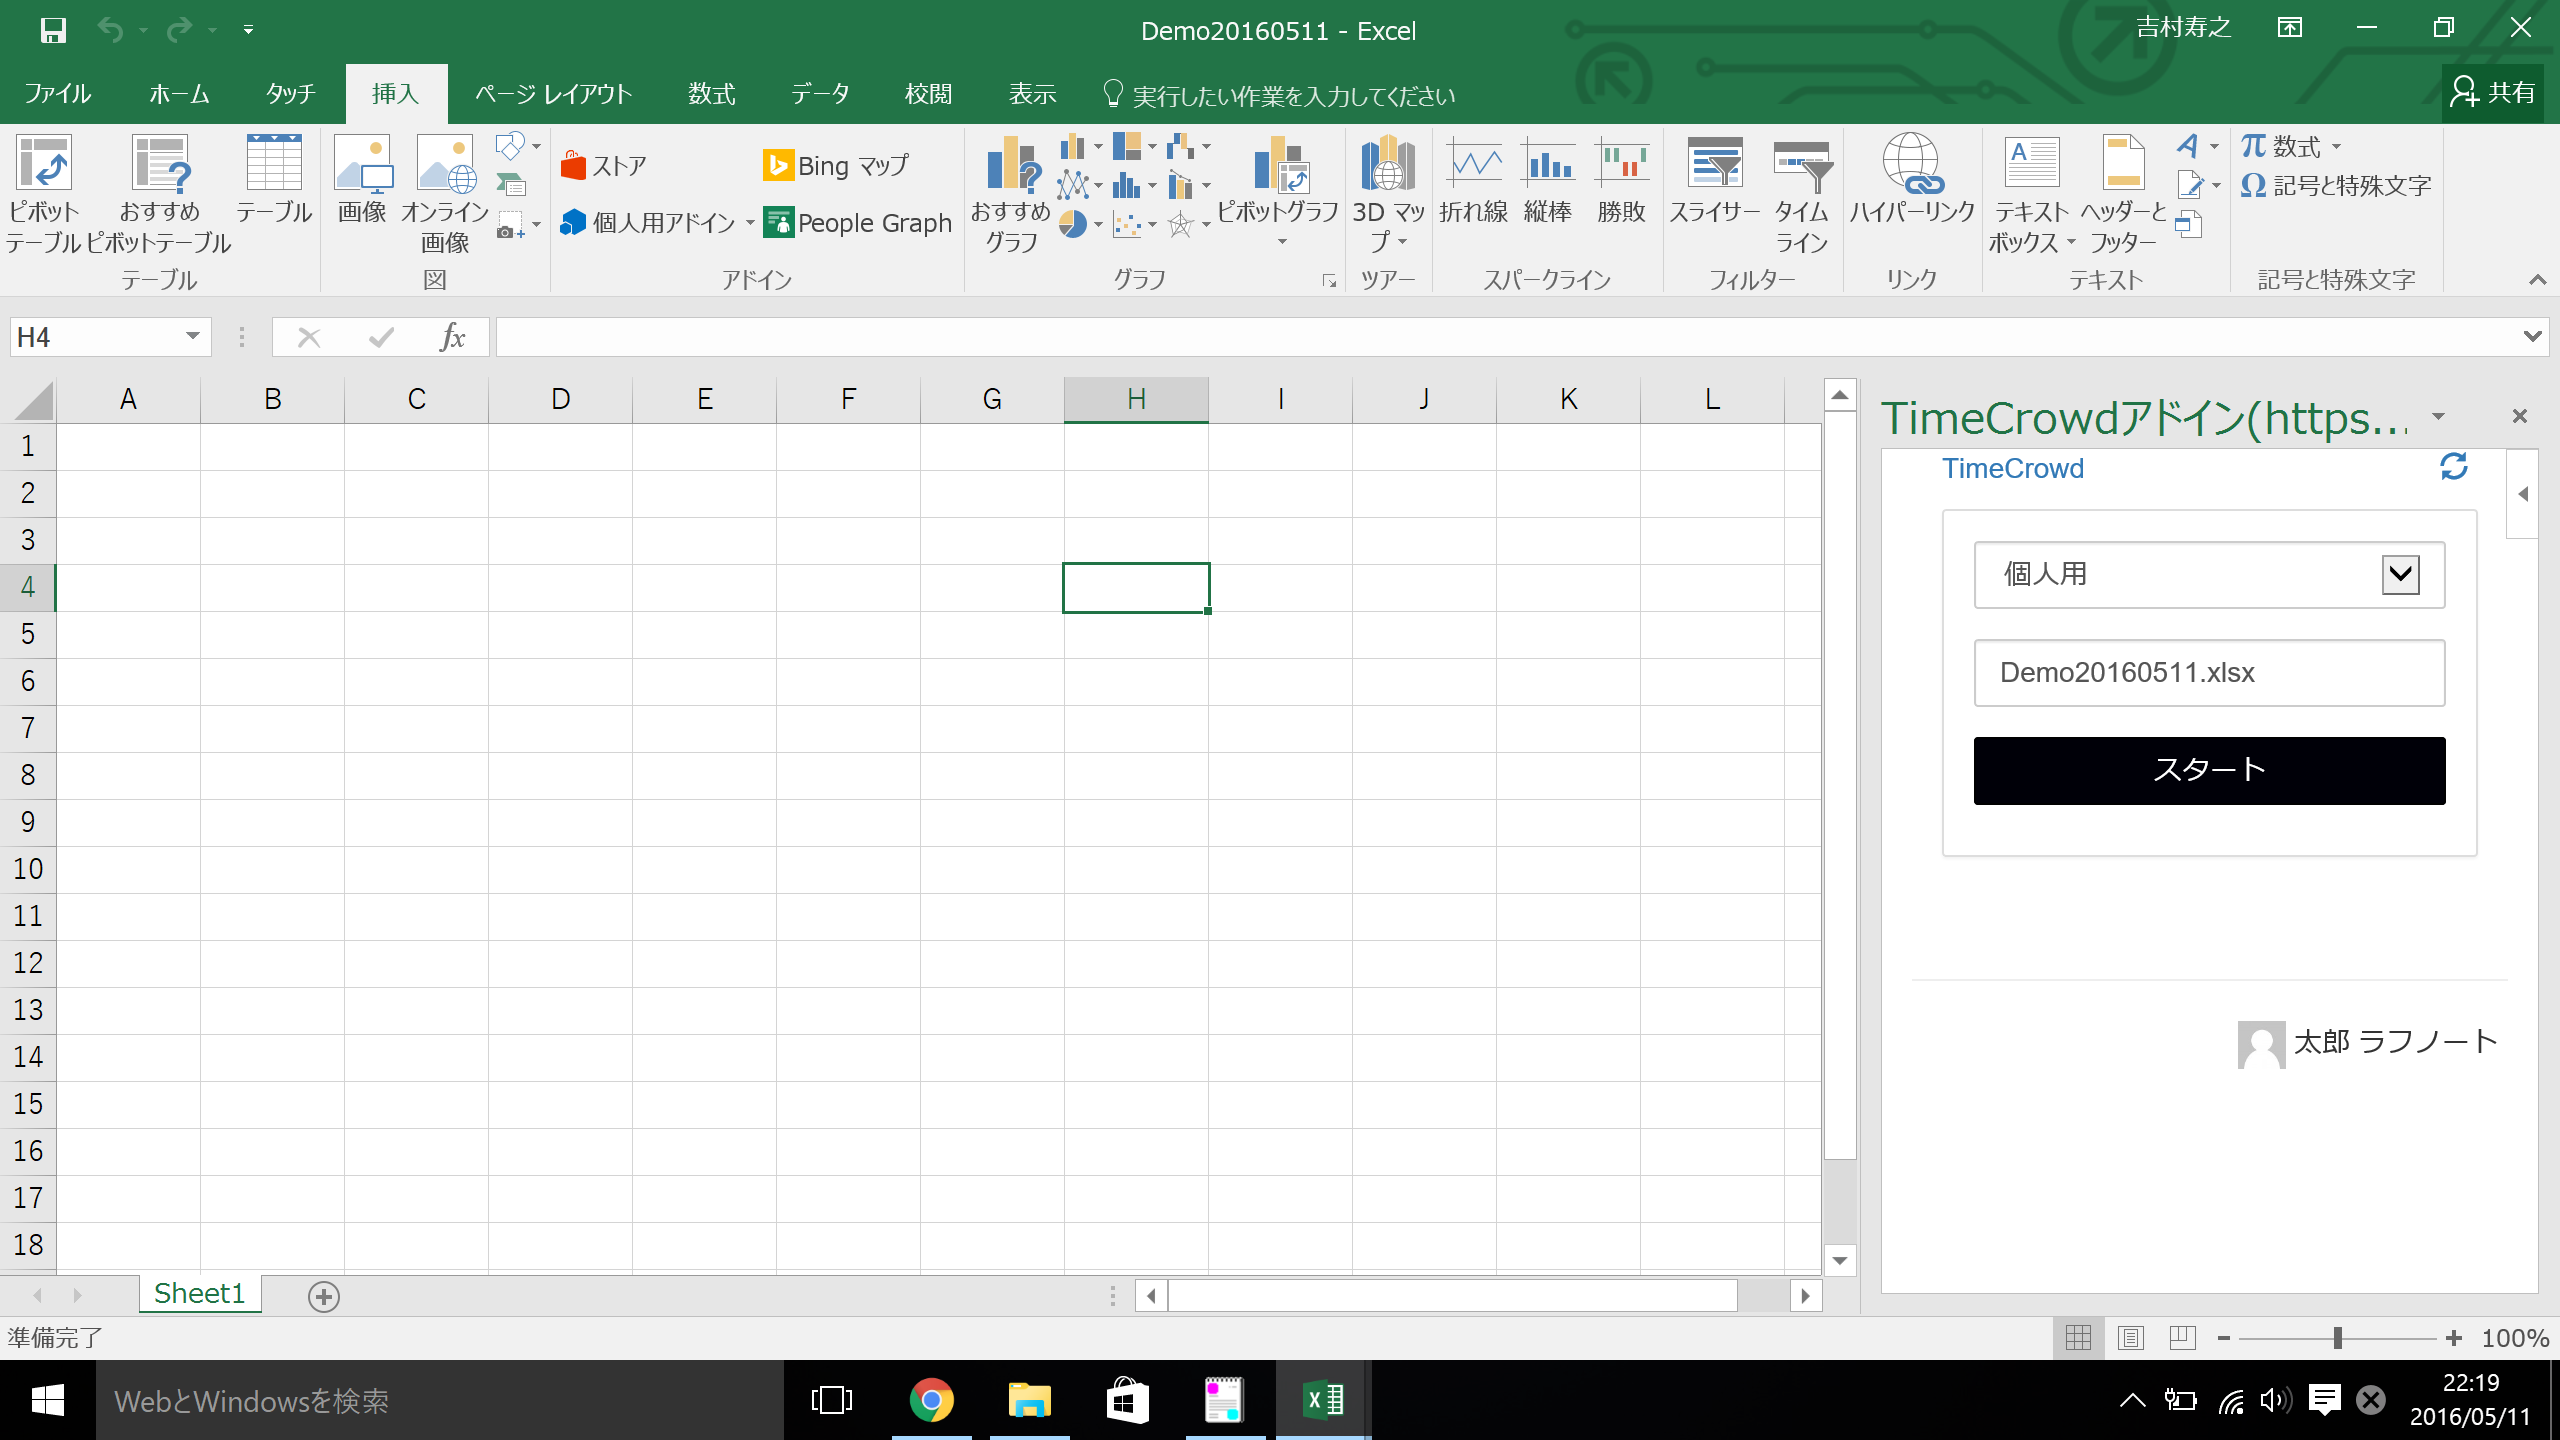Open Customize Quick Access Toolbar dropdown
Viewport: 2560px width, 1440px height.
(248, 30)
